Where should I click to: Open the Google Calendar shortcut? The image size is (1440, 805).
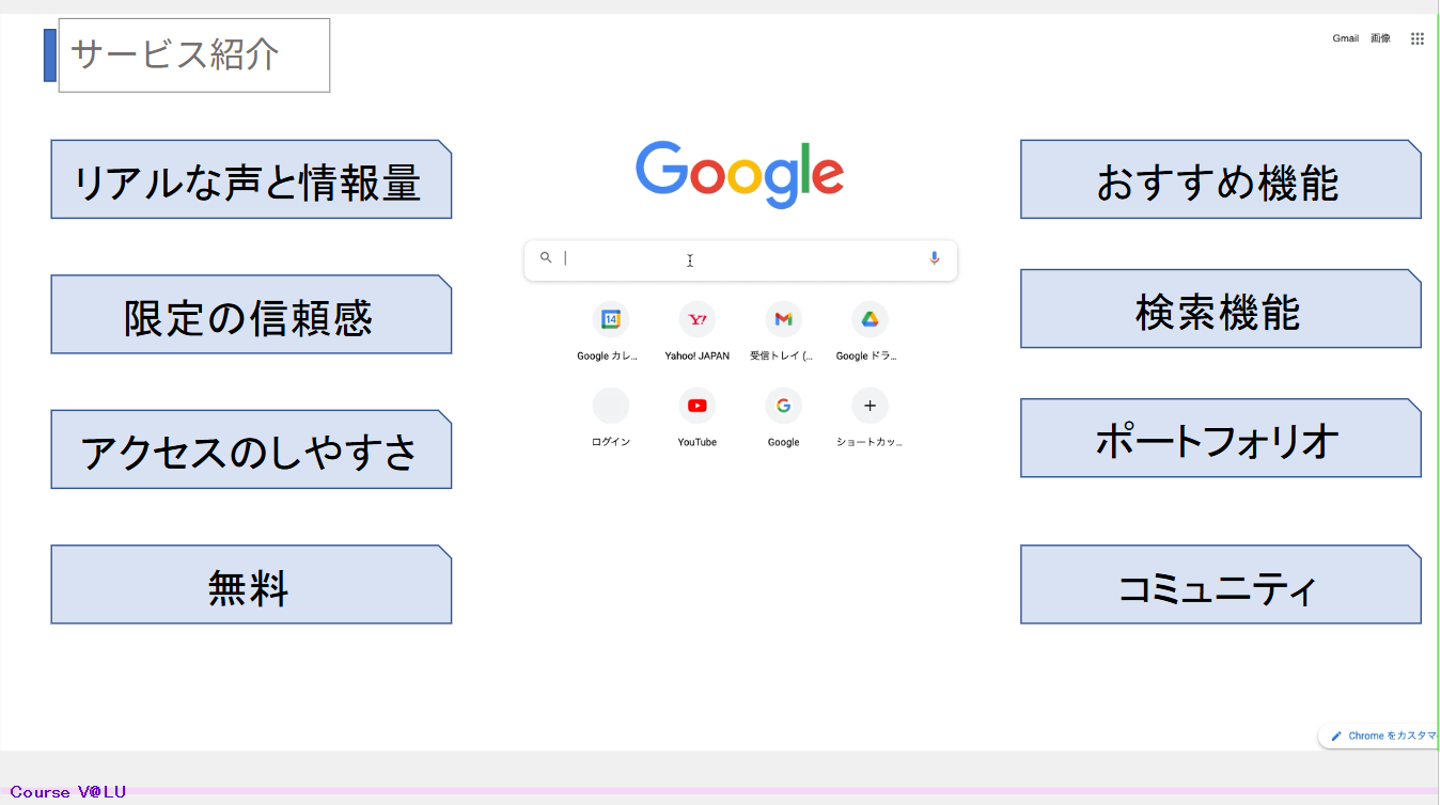[610, 319]
